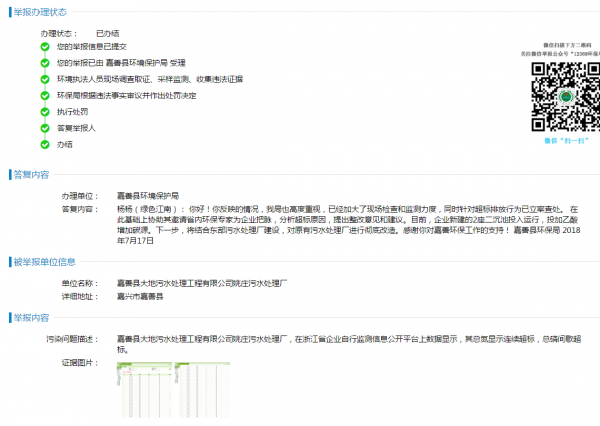Click the reply paragraph starting 杨杨(绿色江南)
Viewport: 600px width, 426px height.
tap(349, 225)
